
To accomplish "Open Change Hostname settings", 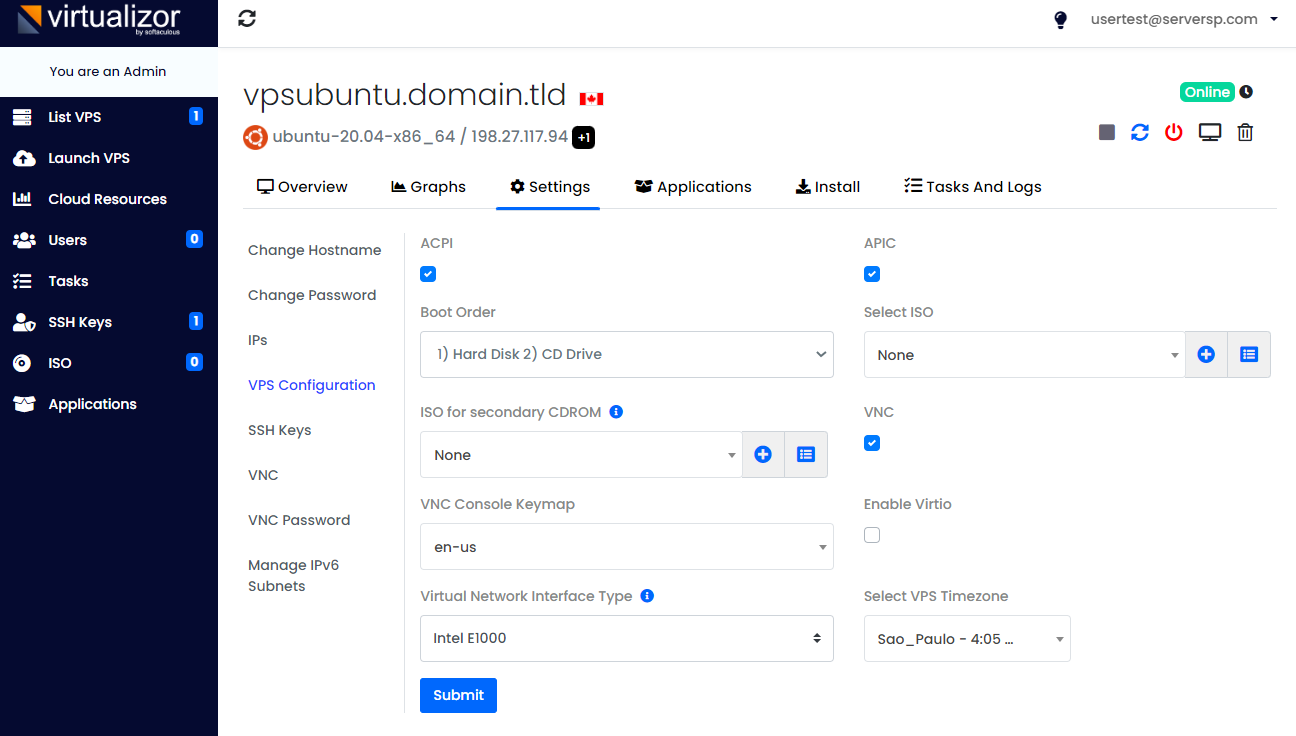I will [x=315, y=250].
